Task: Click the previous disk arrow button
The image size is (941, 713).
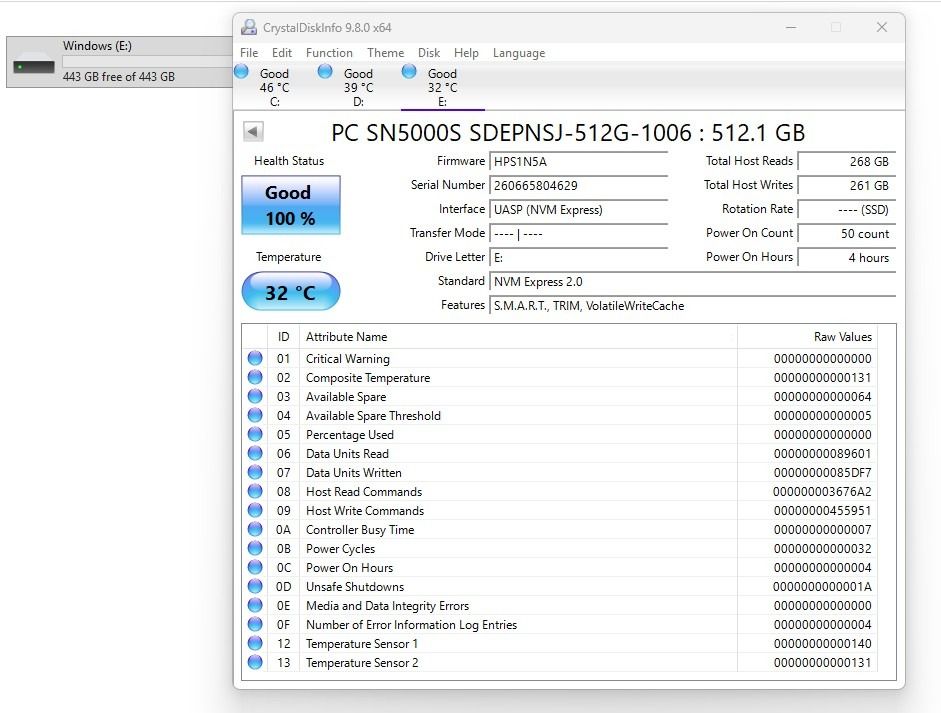Action: point(253,131)
